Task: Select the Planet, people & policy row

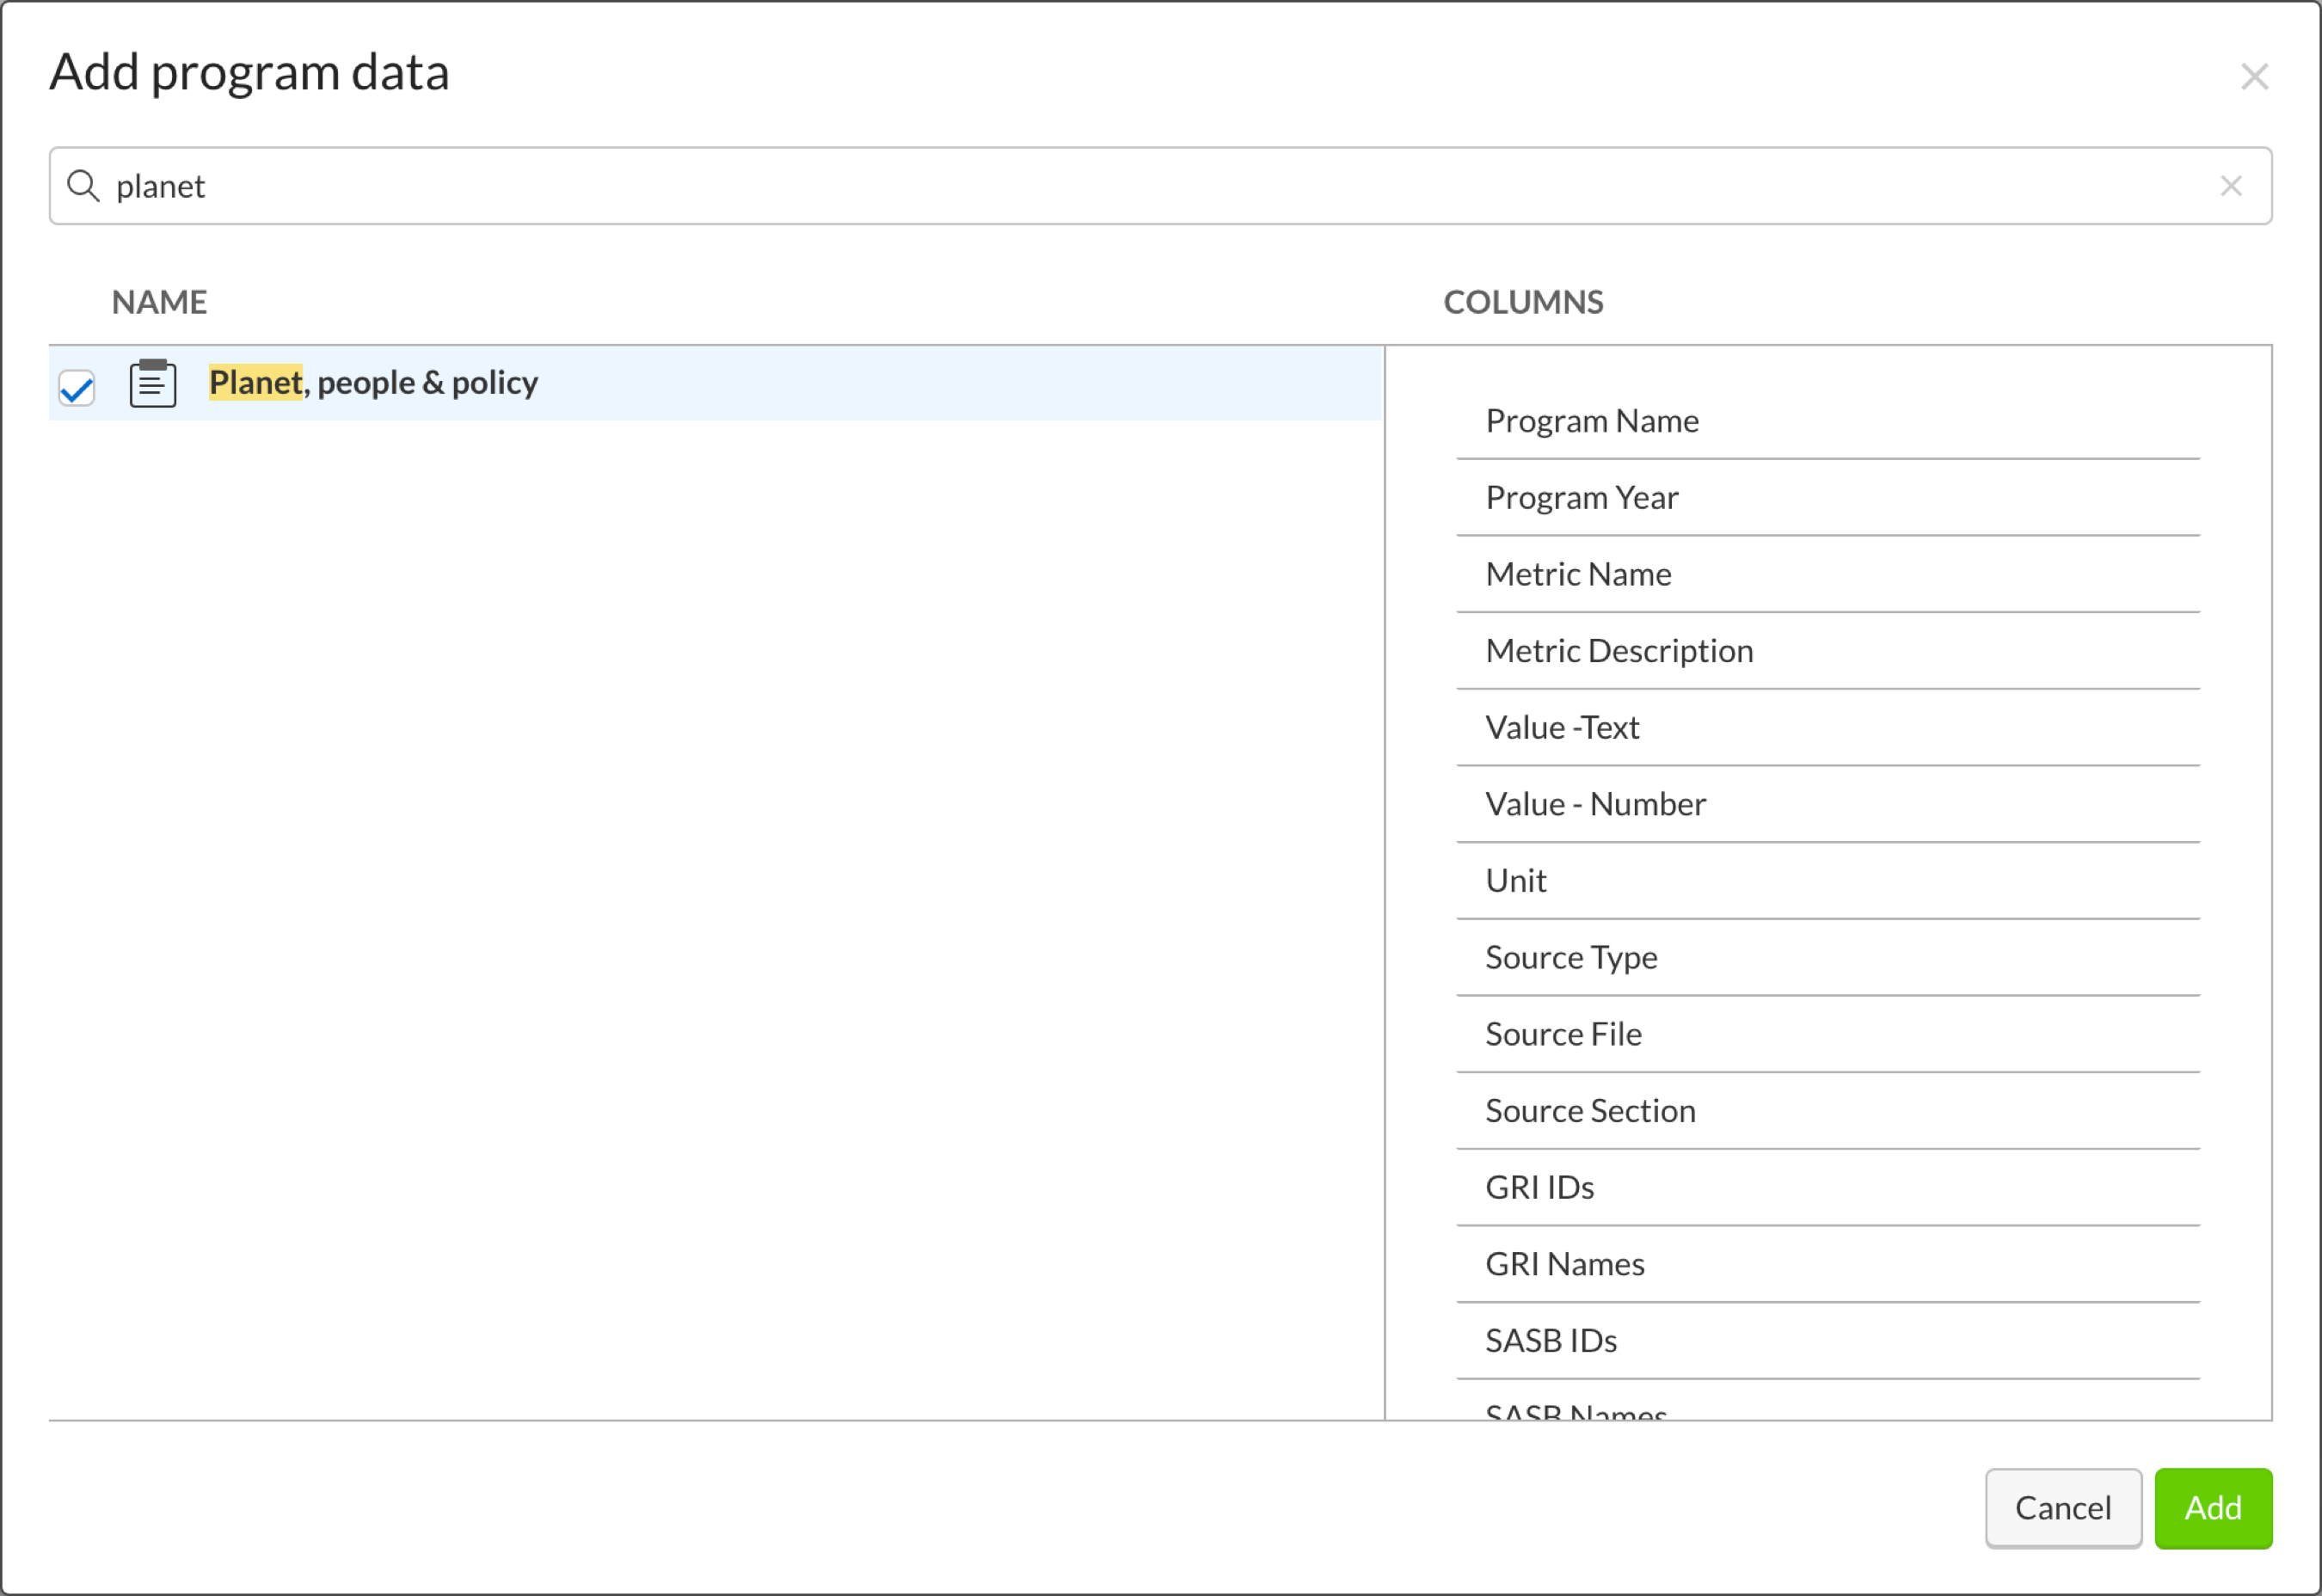Action: [x=716, y=383]
